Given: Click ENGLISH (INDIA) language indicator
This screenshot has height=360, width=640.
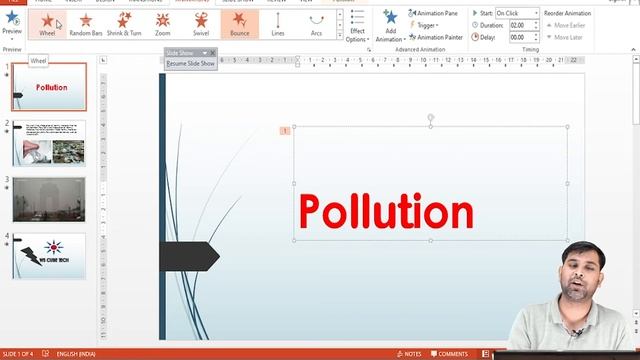Looking at the screenshot, I should coord(76,354).
